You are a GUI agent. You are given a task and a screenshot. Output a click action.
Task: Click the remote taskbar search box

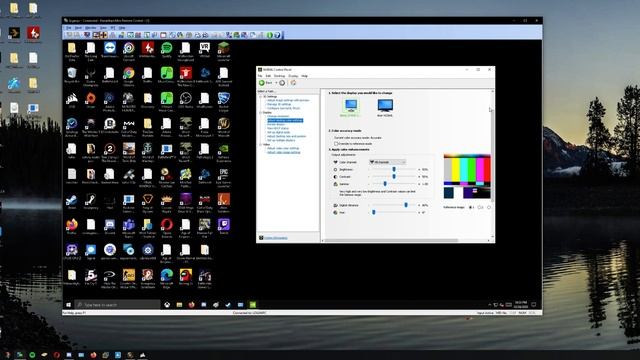118,304
